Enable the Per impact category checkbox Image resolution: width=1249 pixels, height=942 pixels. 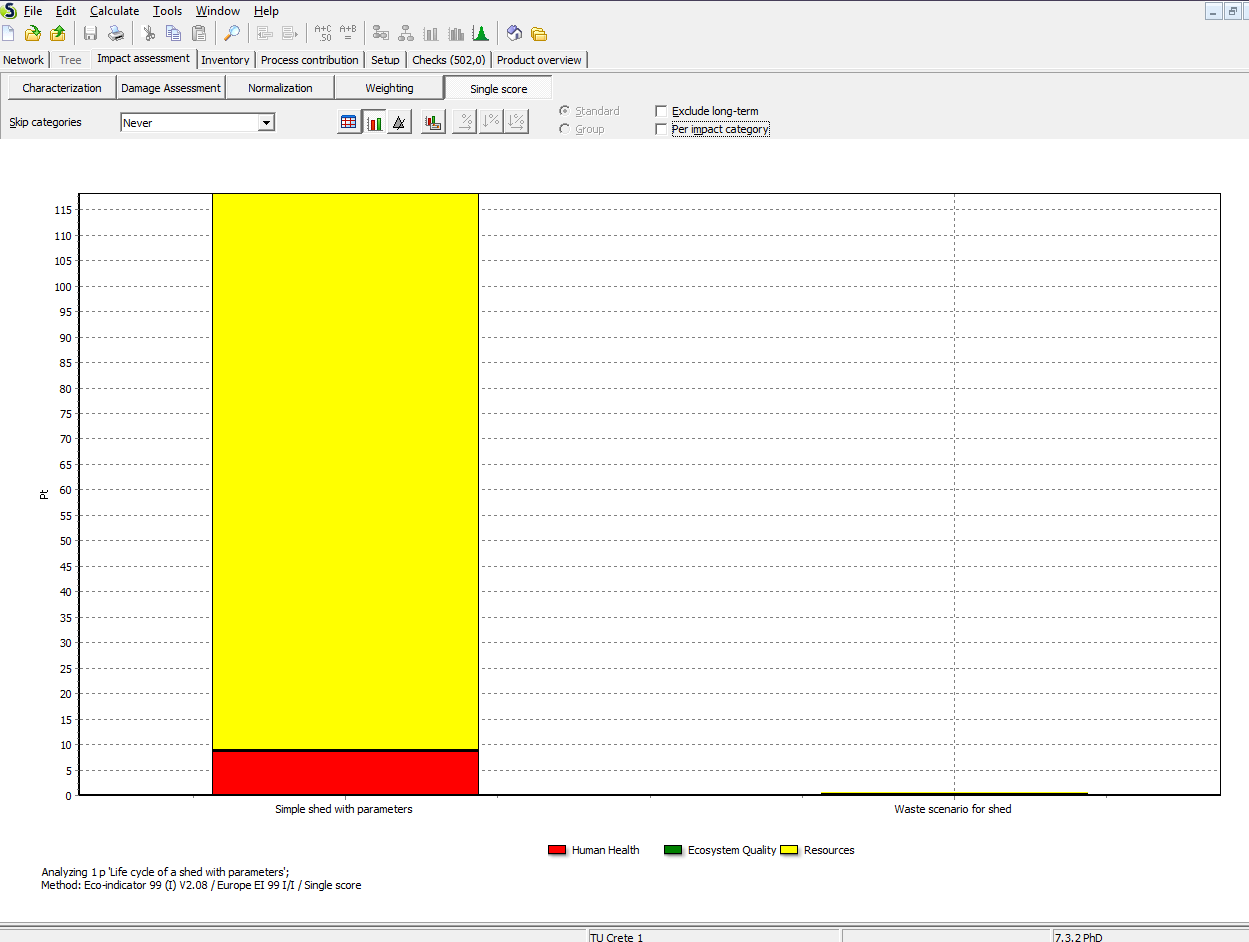pyautogui.click(x=660, y=129)
